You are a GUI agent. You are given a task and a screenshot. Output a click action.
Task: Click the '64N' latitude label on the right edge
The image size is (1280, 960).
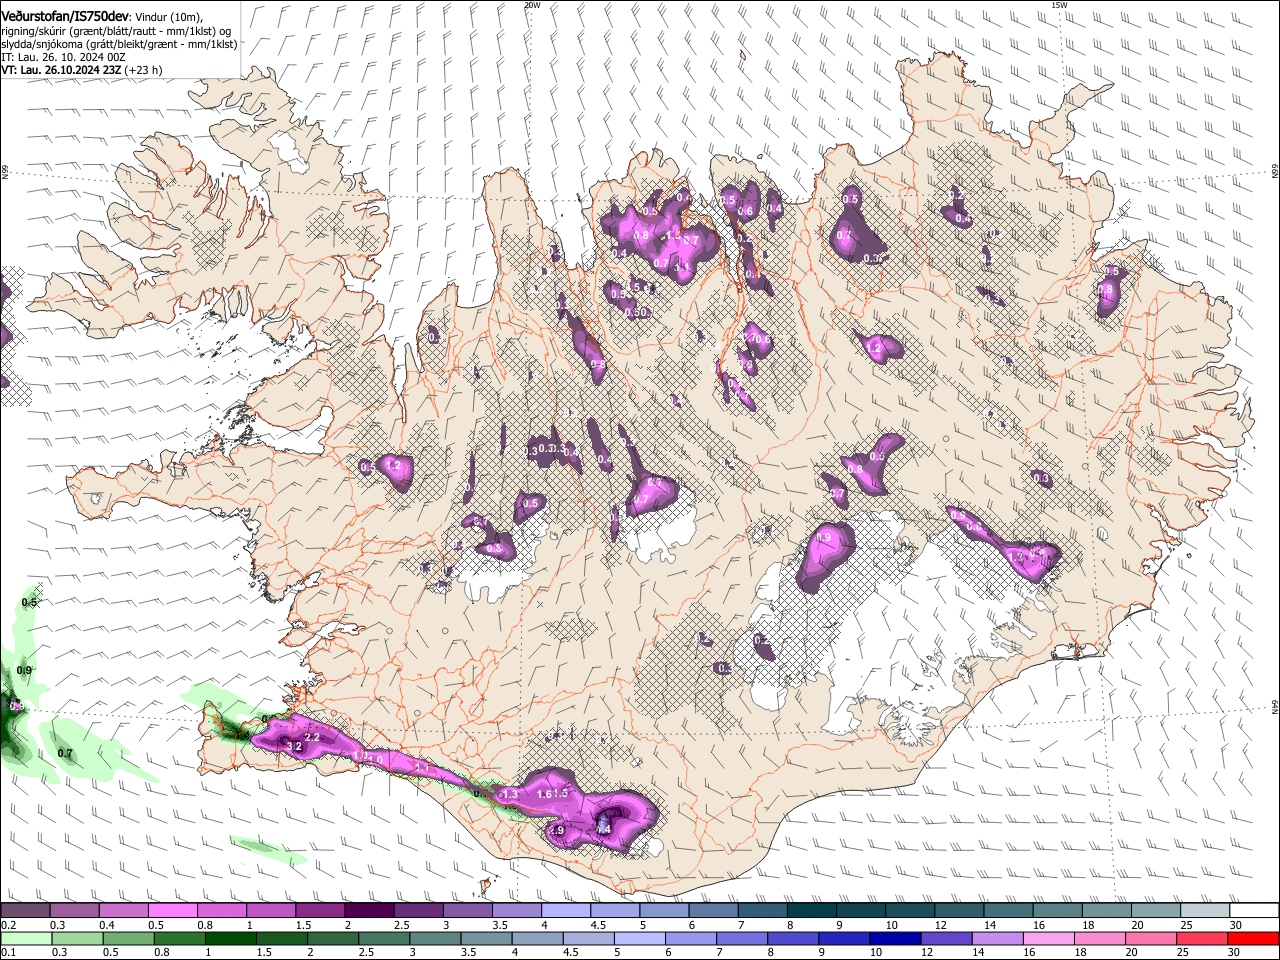[x=1275, y=707]
